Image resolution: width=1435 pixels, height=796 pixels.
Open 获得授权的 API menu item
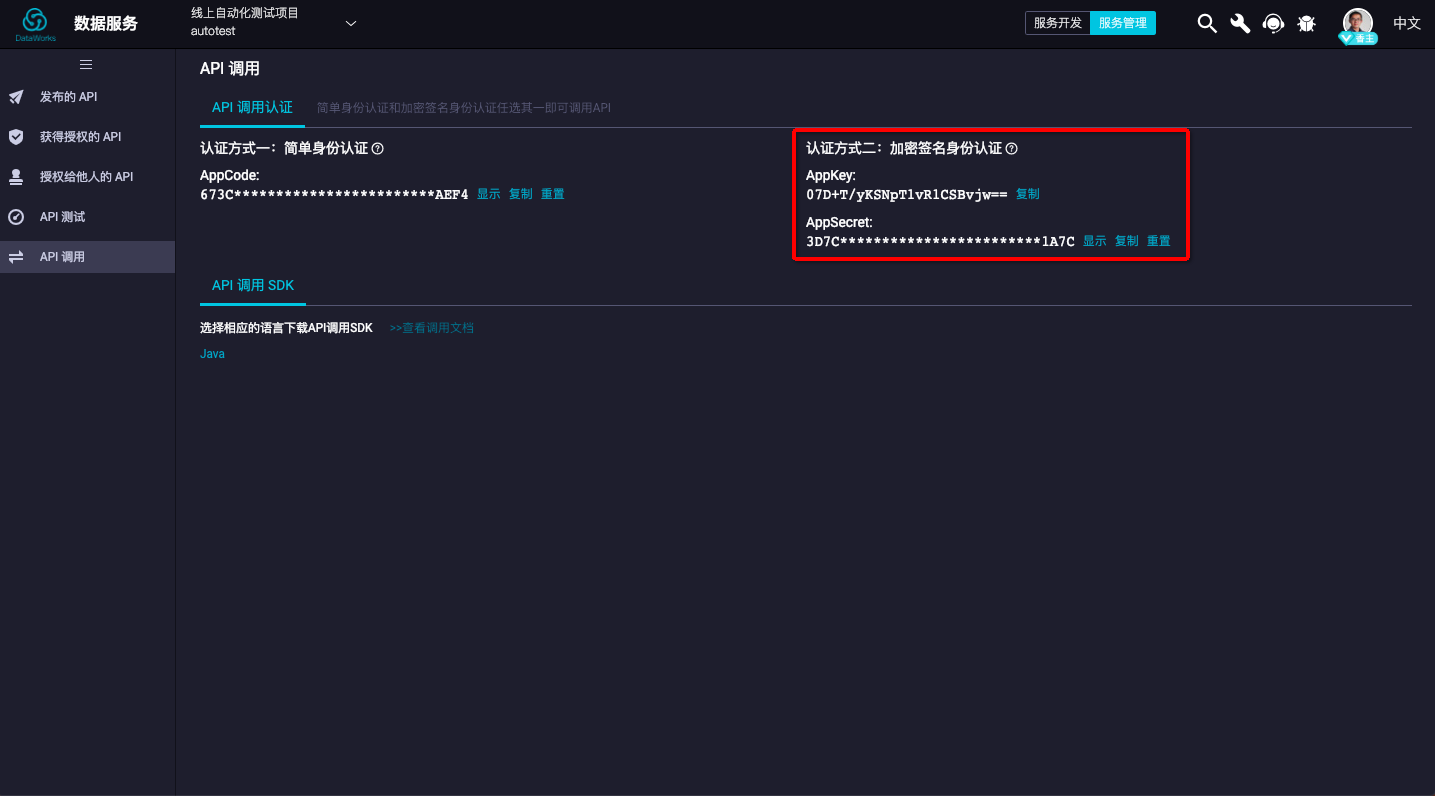[87, 137]
